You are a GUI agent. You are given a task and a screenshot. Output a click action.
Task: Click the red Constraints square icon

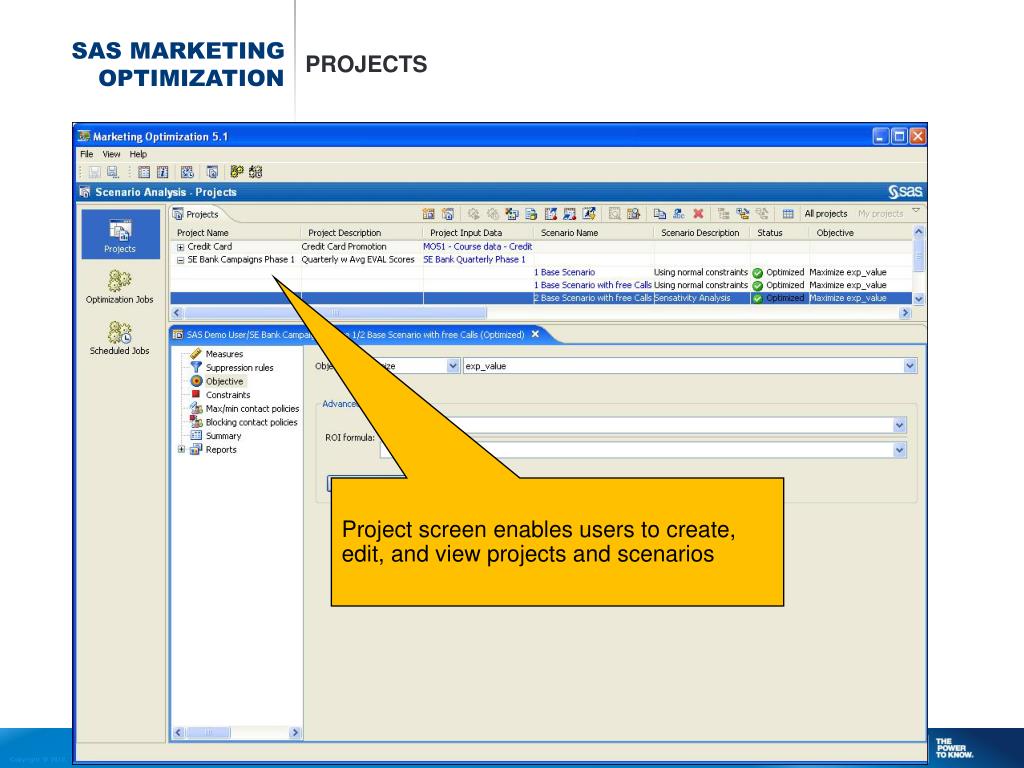click(195, 394)
